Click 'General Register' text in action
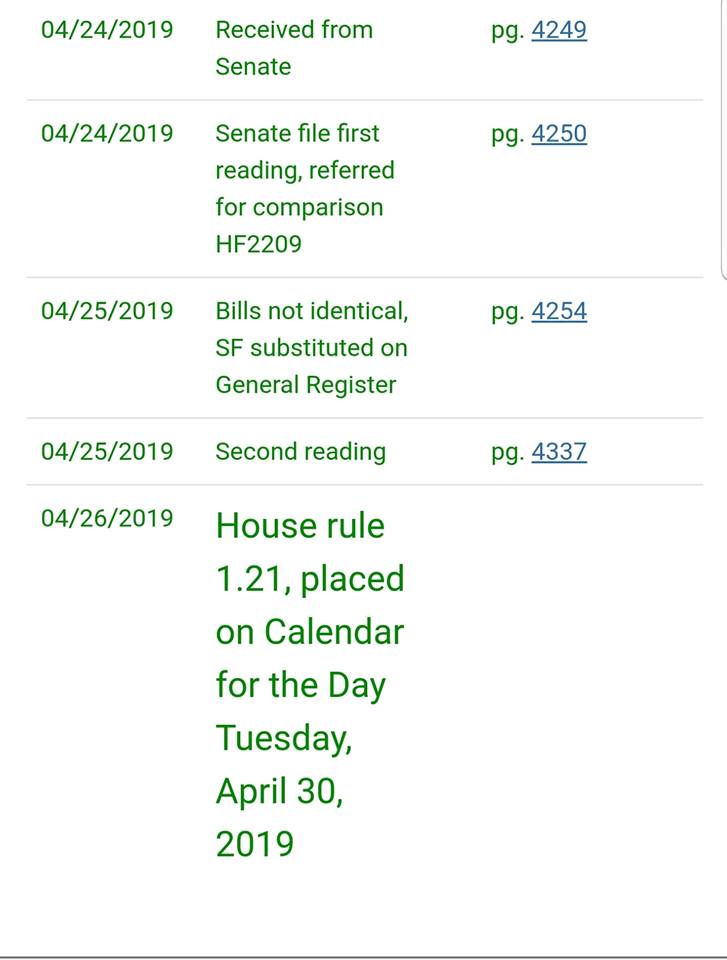The width and height of the screenshot is (727, 960). [x=306, y=385]
